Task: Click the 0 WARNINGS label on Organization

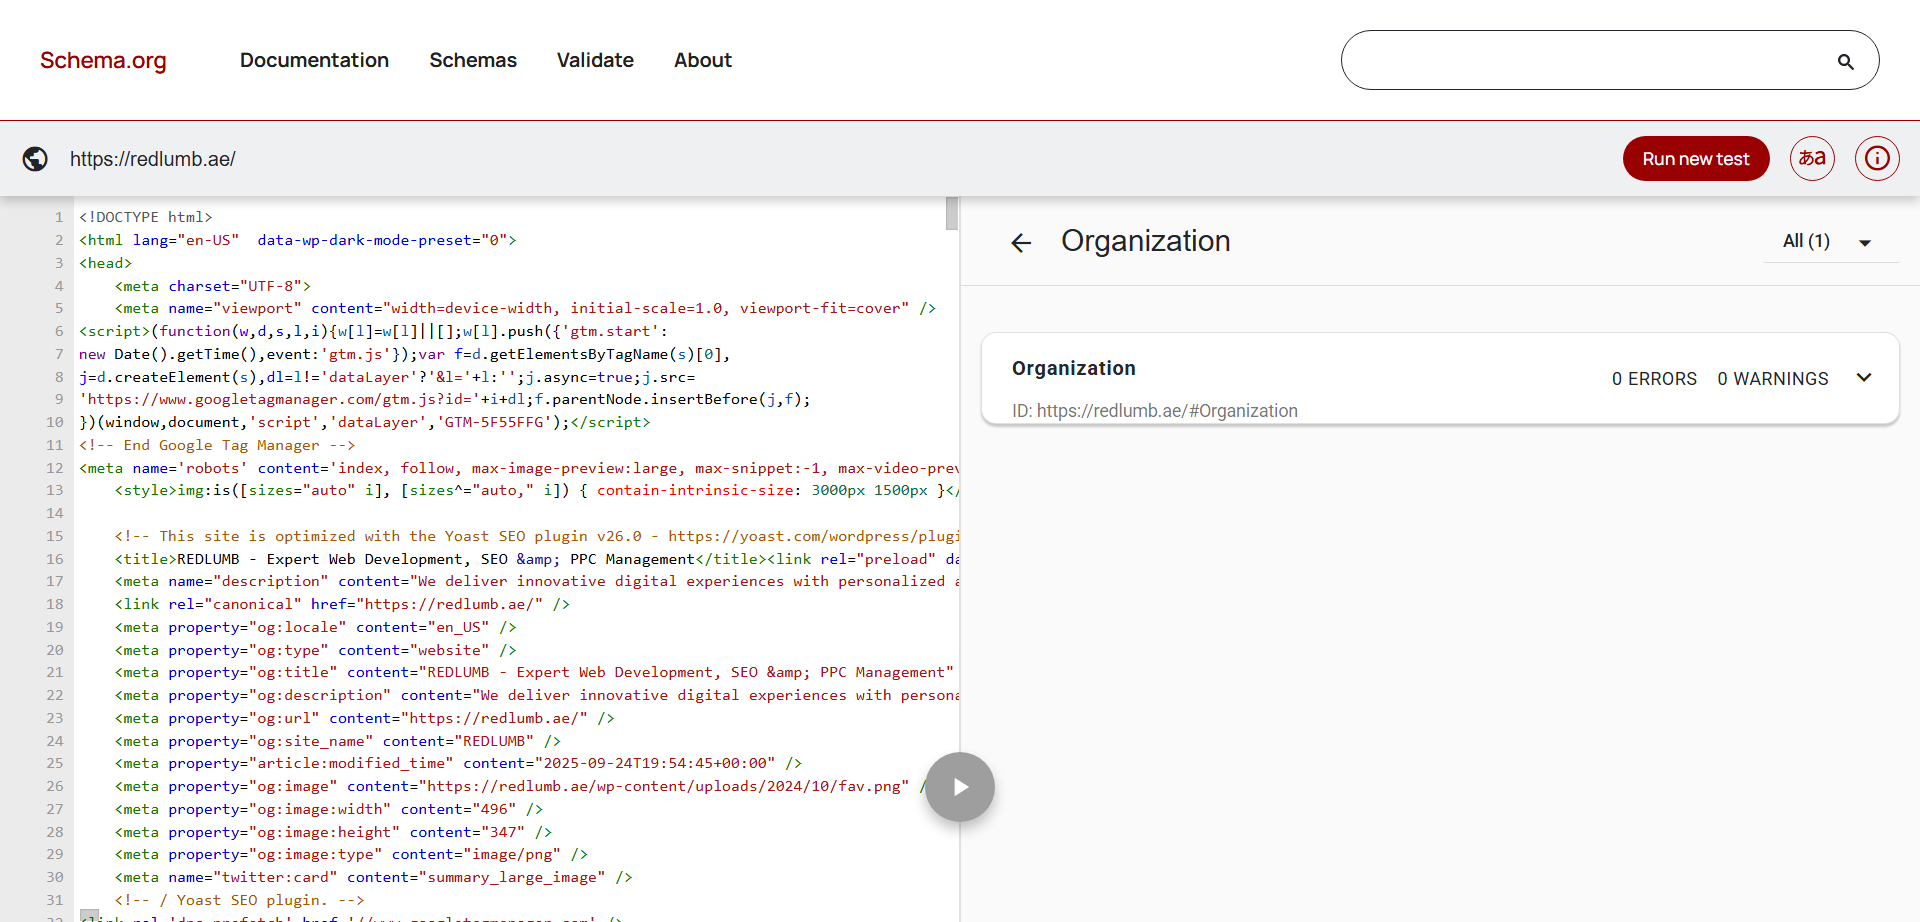Action: (1772, 378)
